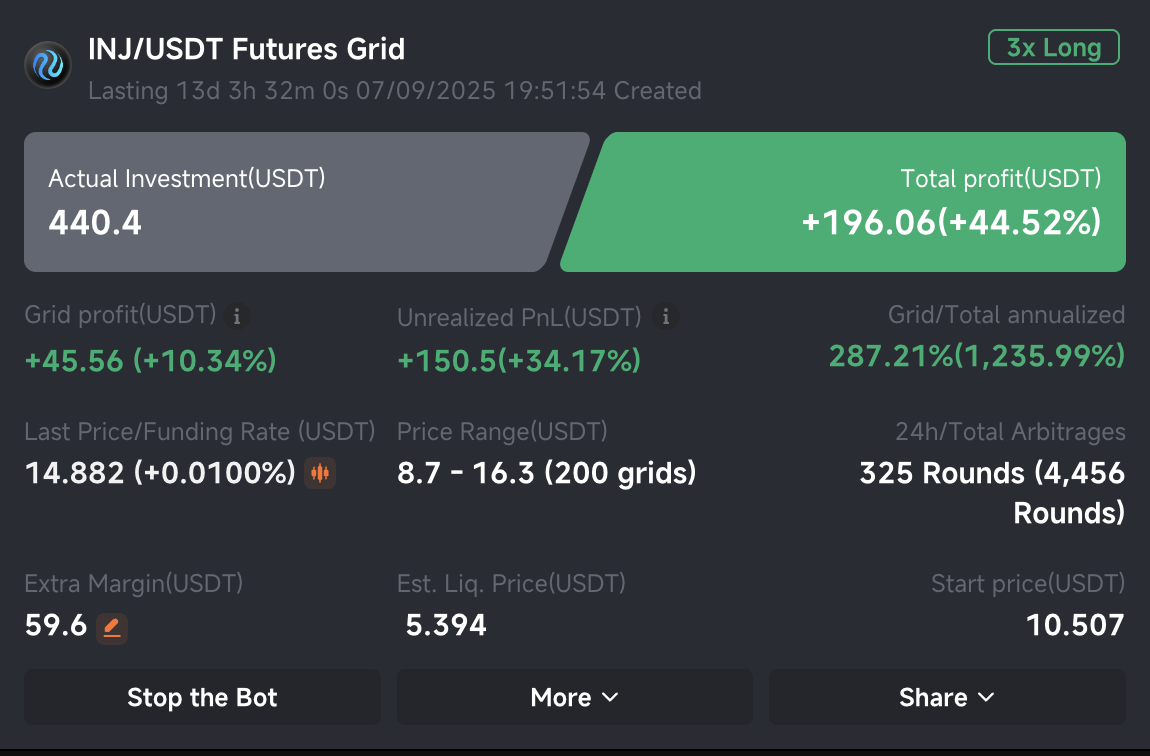This screenshot has height=756, width=1150.
Task: Edit Extra Margin with pencil icon
Action: coord(112,628)
